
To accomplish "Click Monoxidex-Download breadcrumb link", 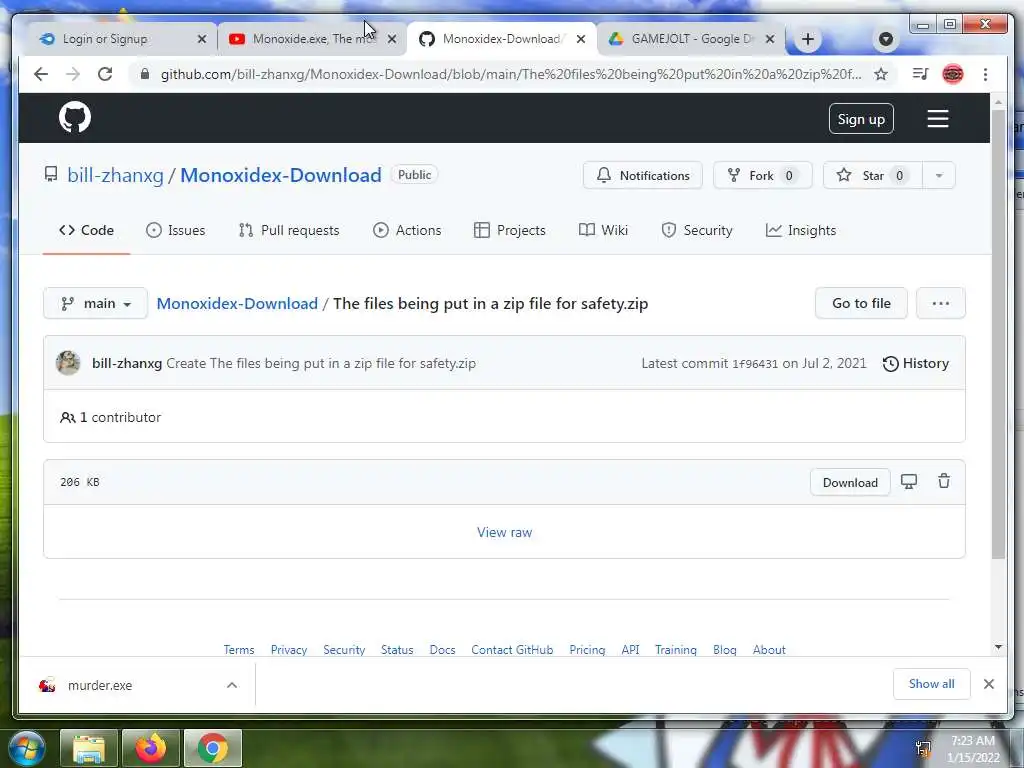I will (237, 304).
